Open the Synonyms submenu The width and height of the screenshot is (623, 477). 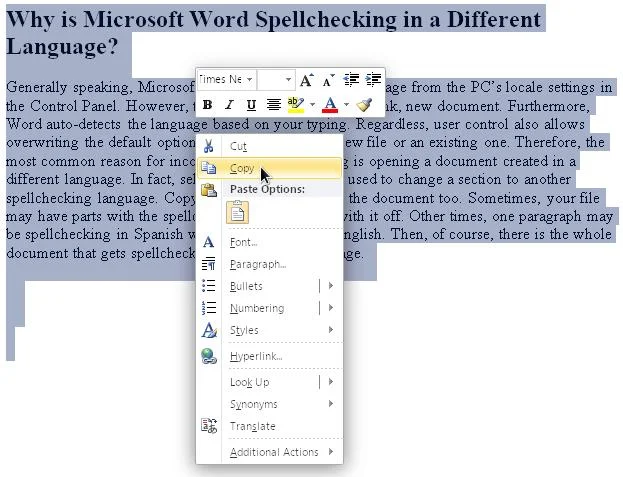click(269, 404)
